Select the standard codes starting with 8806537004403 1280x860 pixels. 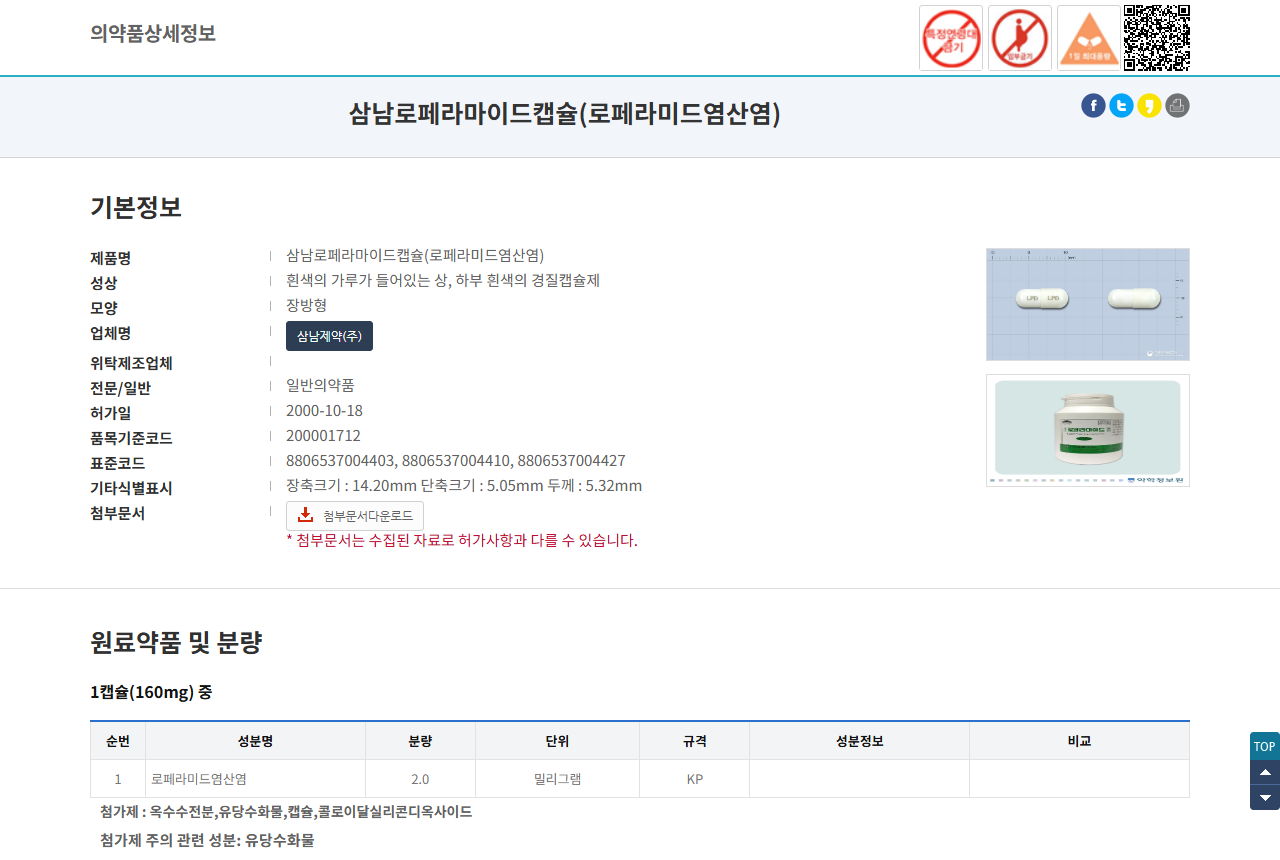pos(456,460)
